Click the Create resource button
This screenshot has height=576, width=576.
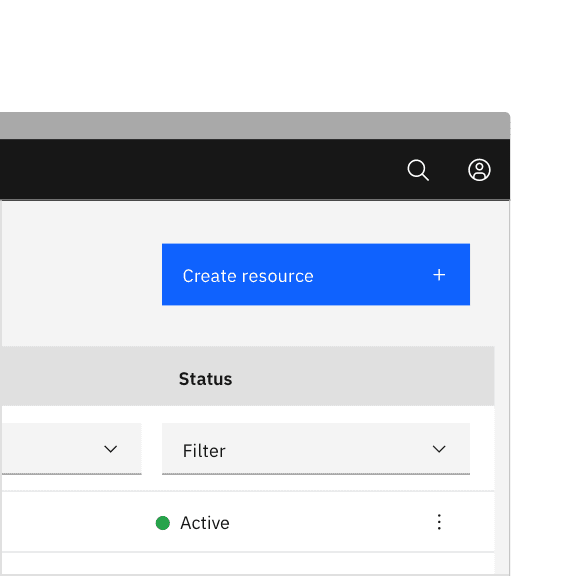(x=316, y=274)
